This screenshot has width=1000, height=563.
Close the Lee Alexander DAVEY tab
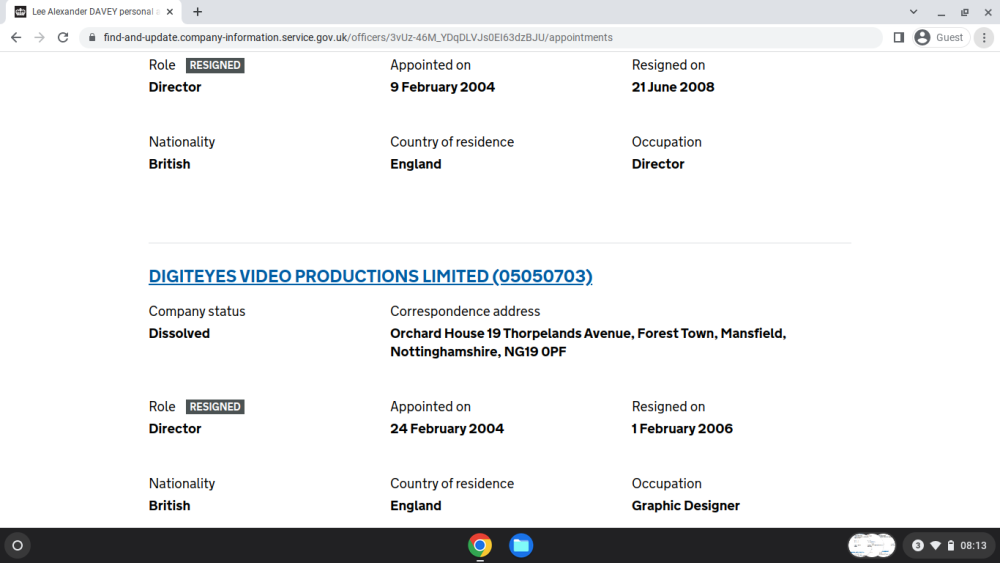click(x=170, y=11)
